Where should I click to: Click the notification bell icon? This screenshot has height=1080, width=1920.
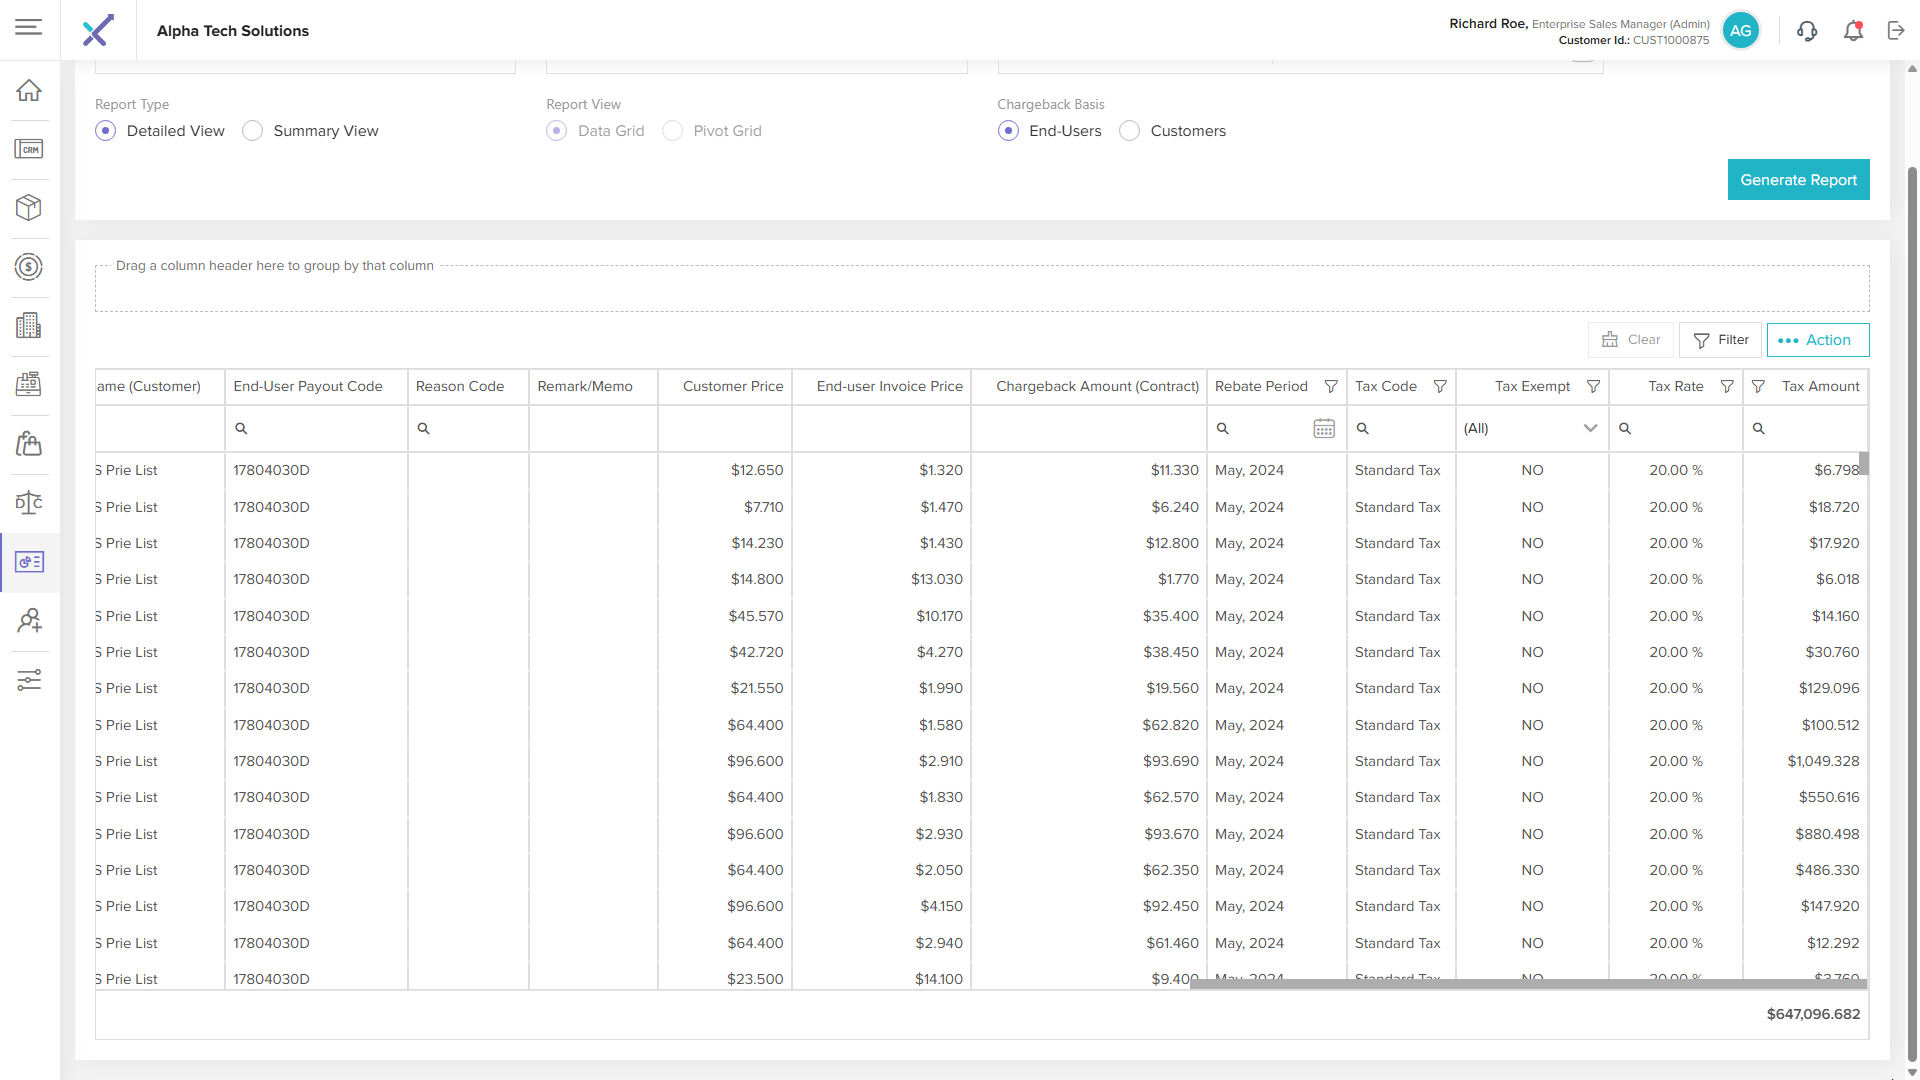tap(1853, 31)
